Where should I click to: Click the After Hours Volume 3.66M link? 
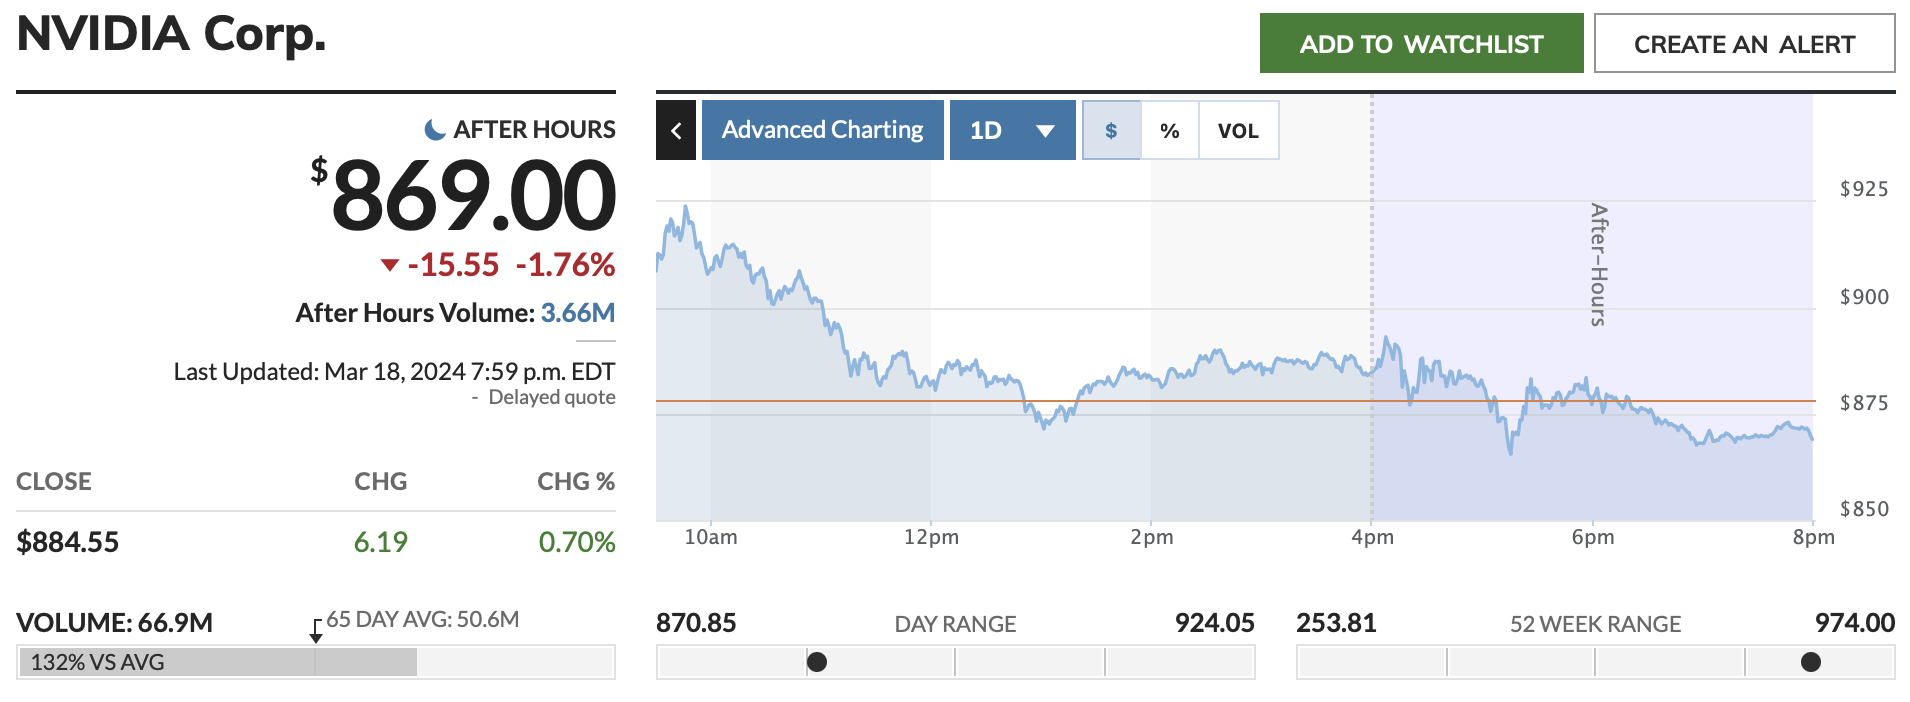(577, 313)
